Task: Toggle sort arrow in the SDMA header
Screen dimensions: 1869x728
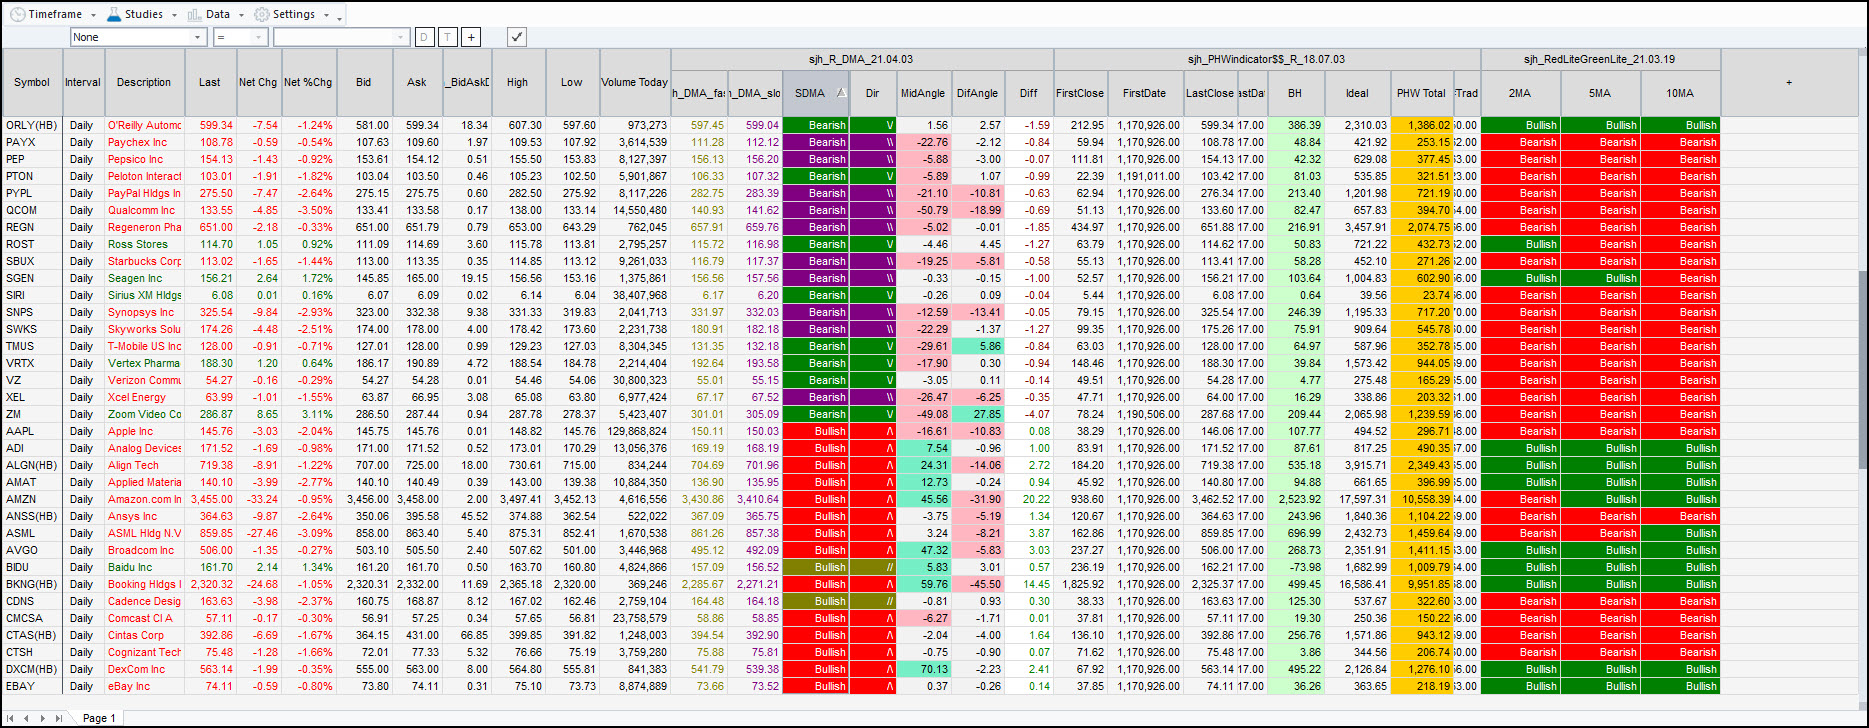Action: click(x=841, y=93)
